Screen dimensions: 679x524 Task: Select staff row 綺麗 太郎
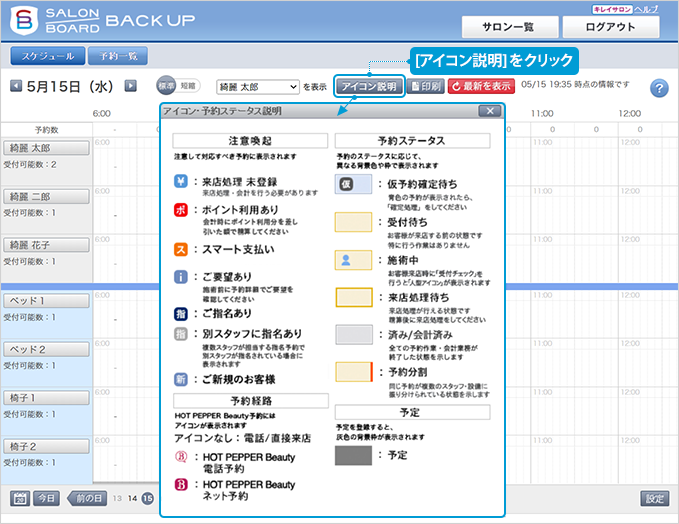coord(46,148)
